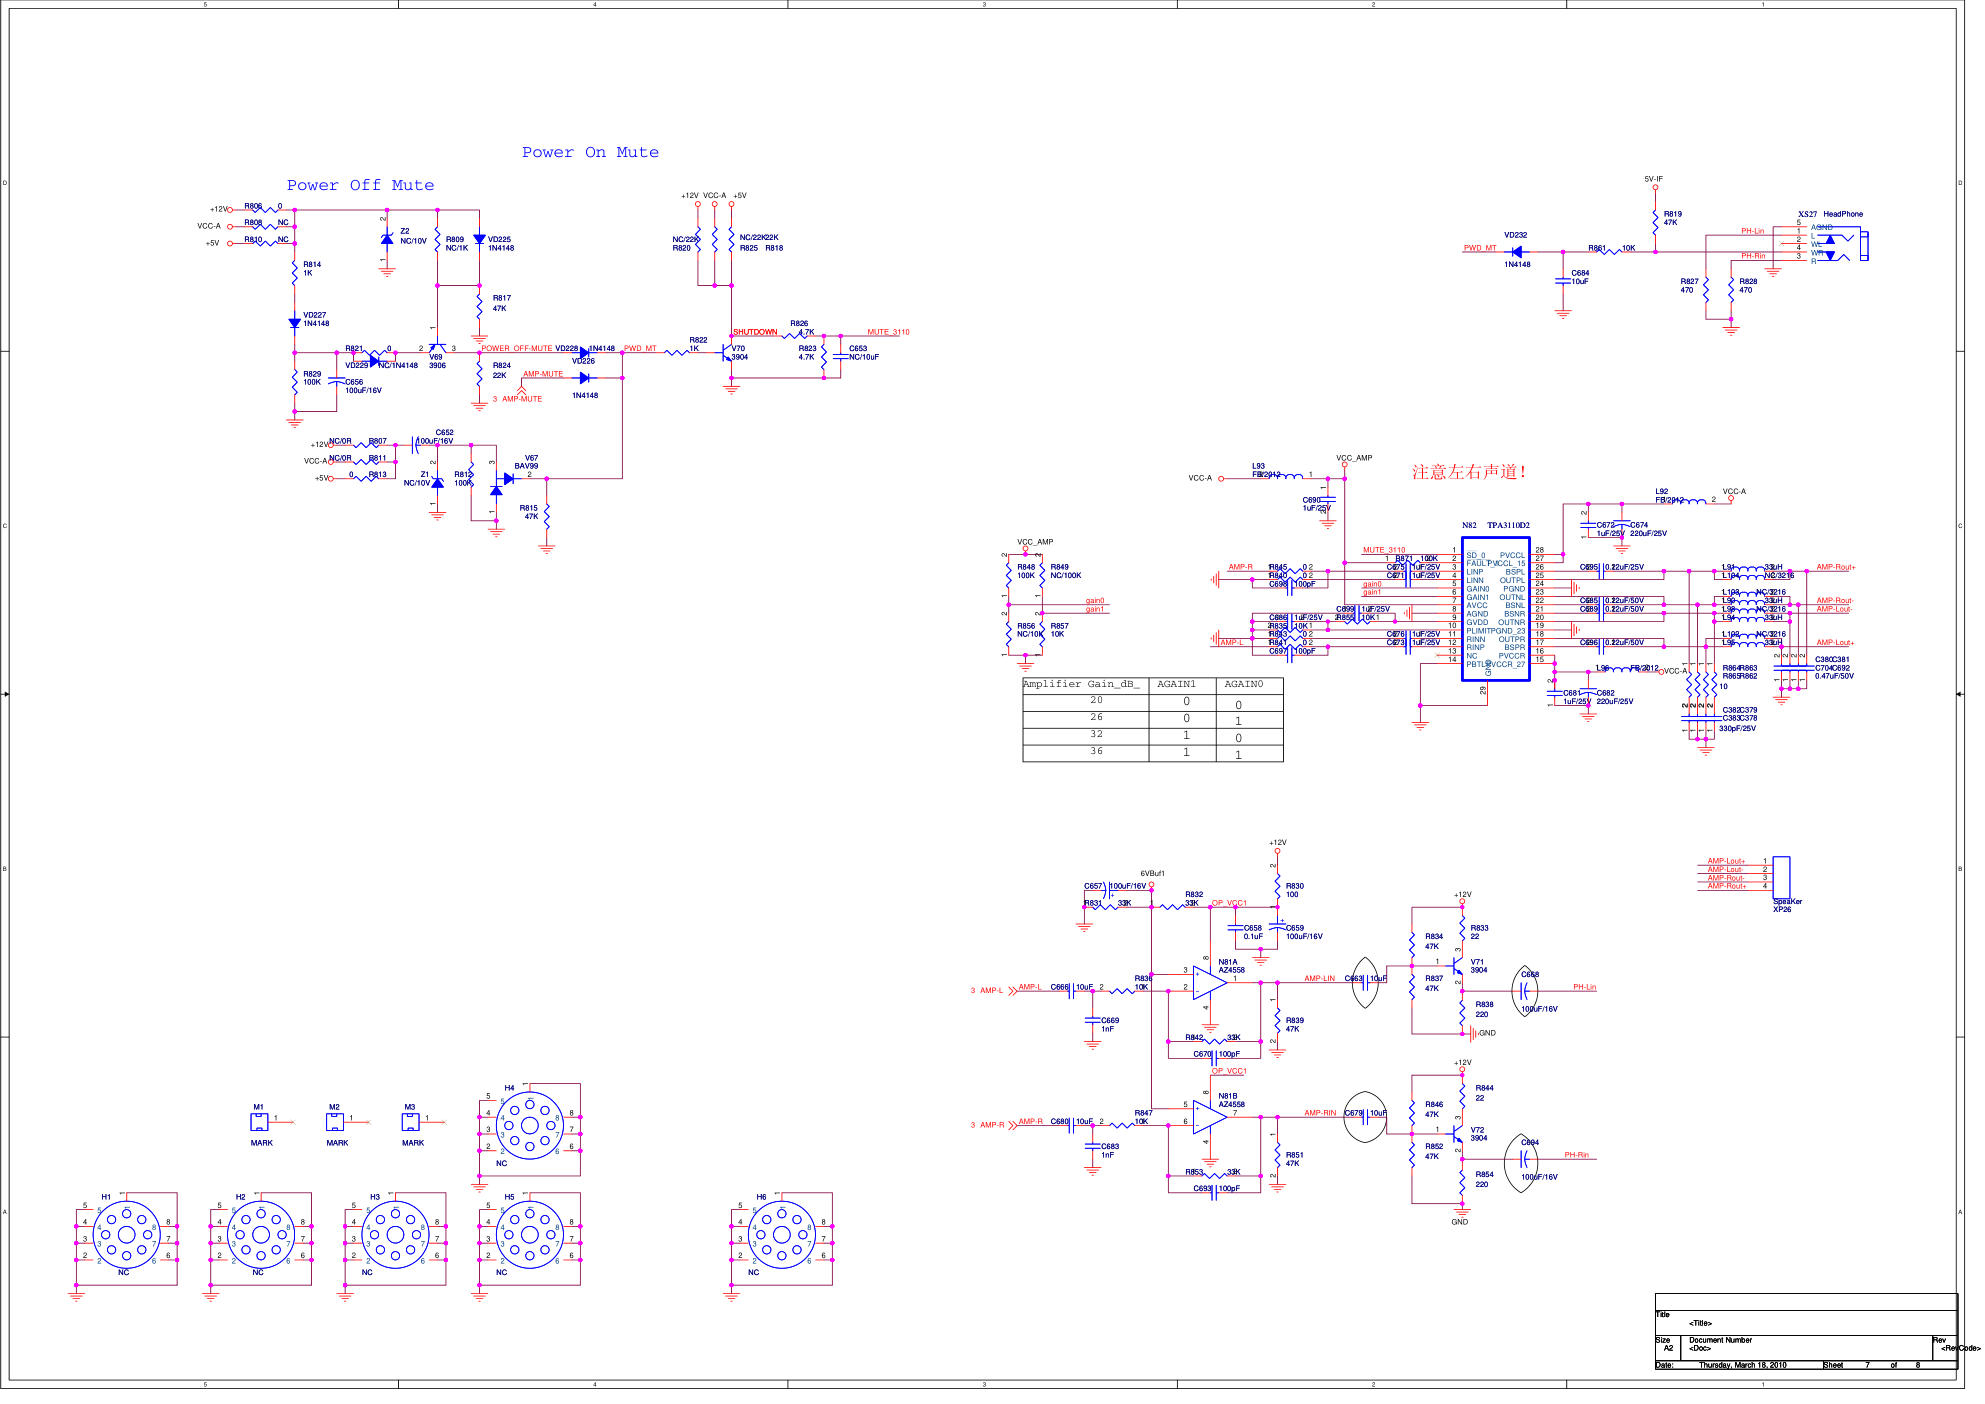The width and height of the screenshot is (1985, 1404).
Task: Select mounting hole H2
Action: pyautogui.click(x=261, y=1236)
